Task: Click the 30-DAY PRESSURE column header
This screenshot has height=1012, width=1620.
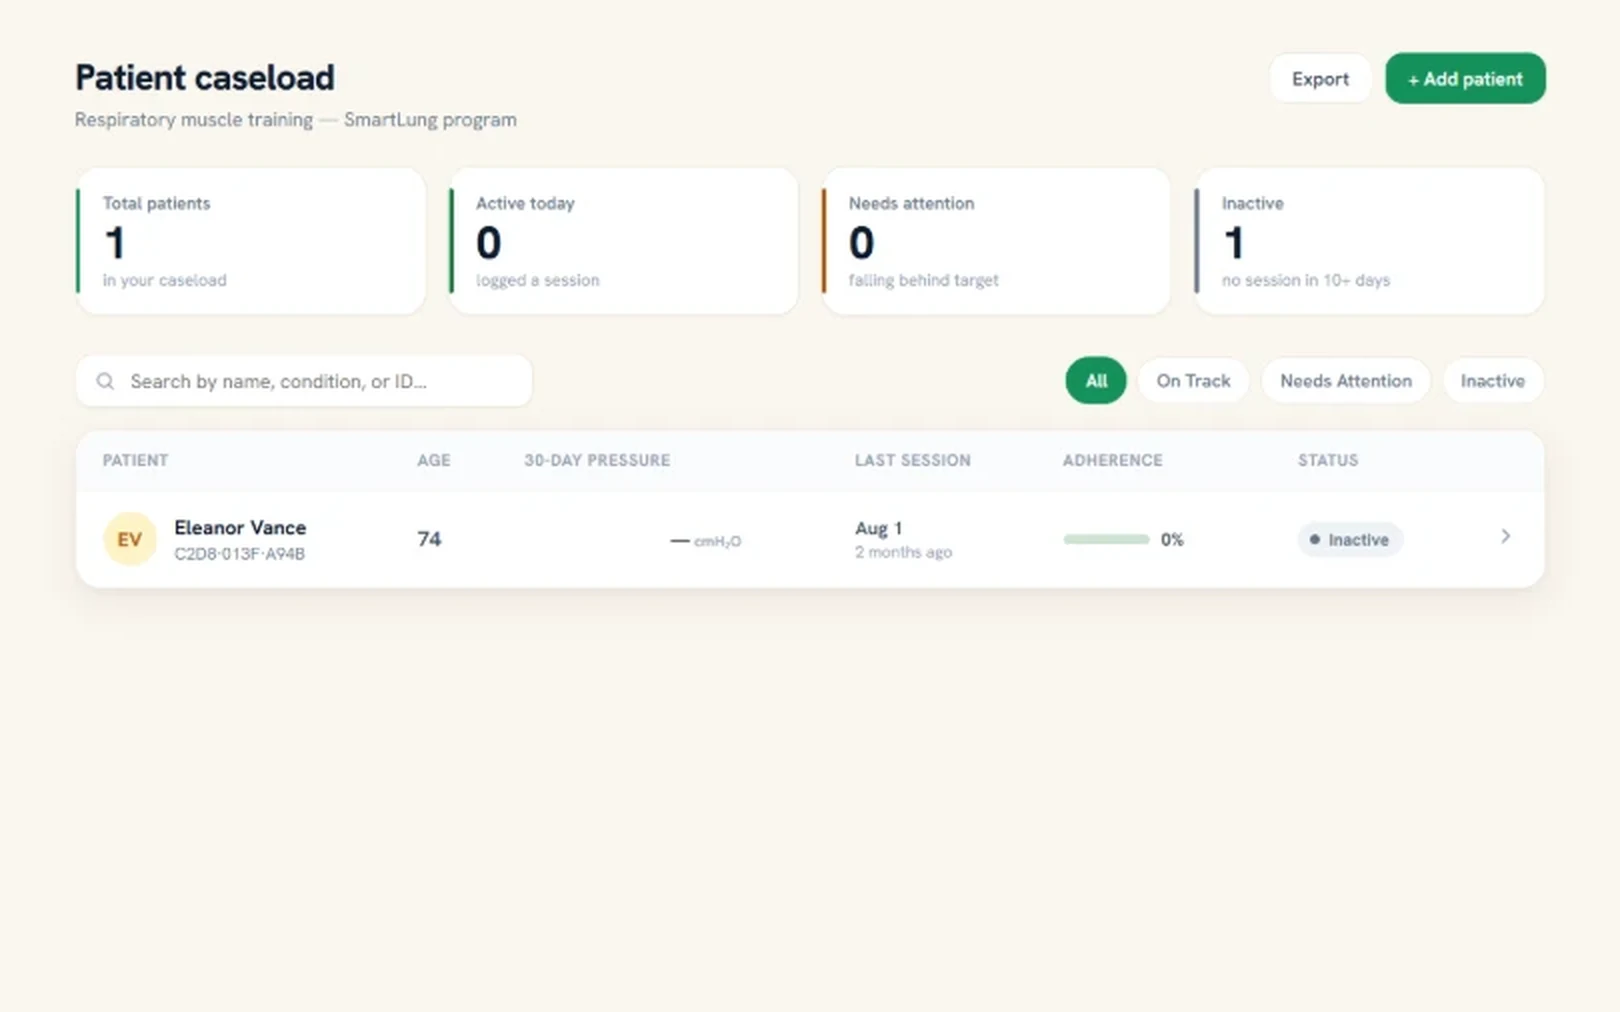Action: click(x=597, y=460)
